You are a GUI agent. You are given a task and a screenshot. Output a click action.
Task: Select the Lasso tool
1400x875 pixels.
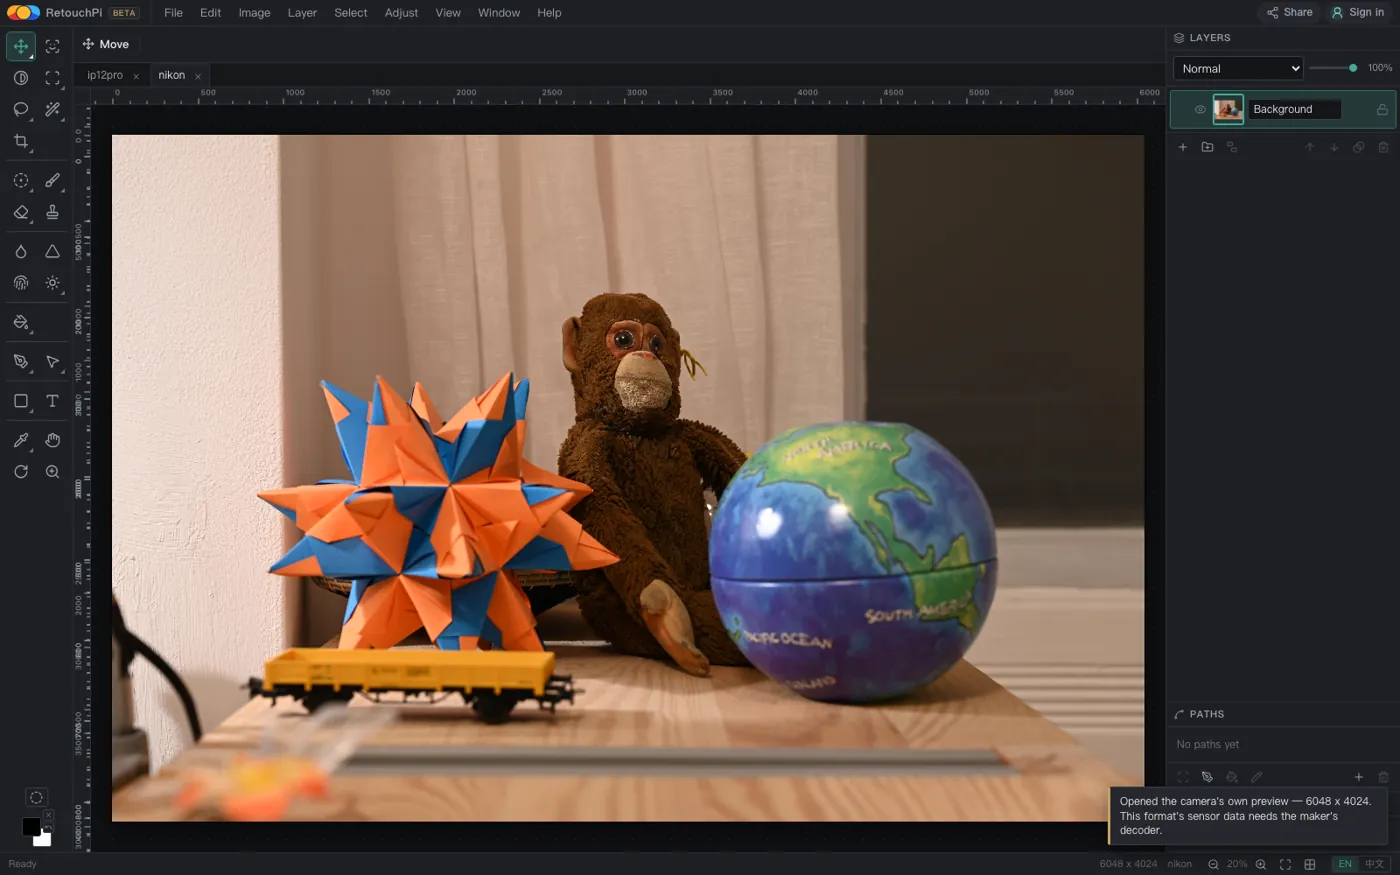[21, 109]
